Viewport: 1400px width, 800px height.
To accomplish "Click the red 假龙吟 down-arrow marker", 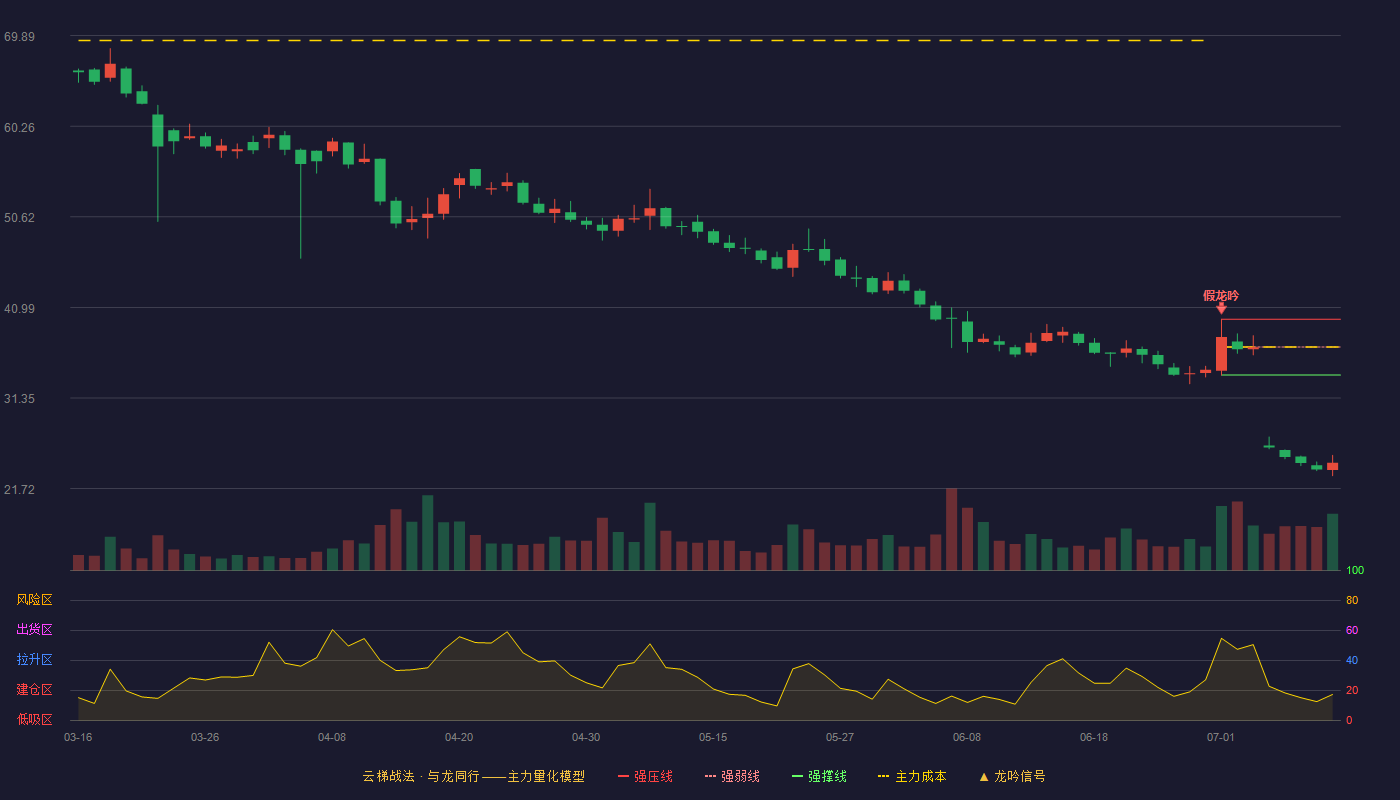I will coord(1221,309).
